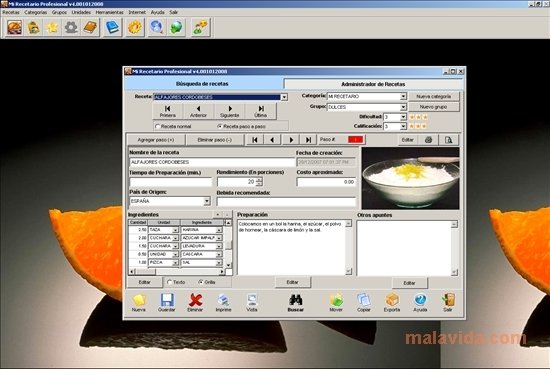Click Editar under the ingredients grid
The width and height of the screenshot is (550, 369).
(x=145, y=282)
